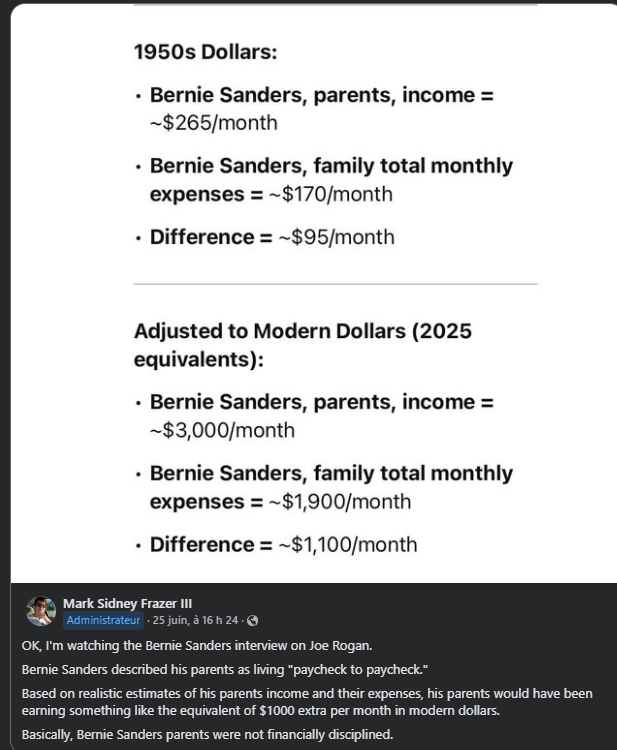This screenshot has height=750, width=617.
Task: Click the ~$3,000/month income value
Action: (x=222, y=430)
